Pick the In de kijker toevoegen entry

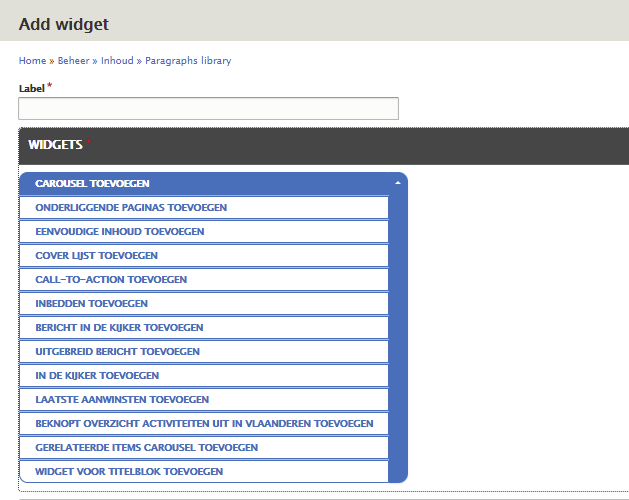pyautogui.click(x=97, y=376)
